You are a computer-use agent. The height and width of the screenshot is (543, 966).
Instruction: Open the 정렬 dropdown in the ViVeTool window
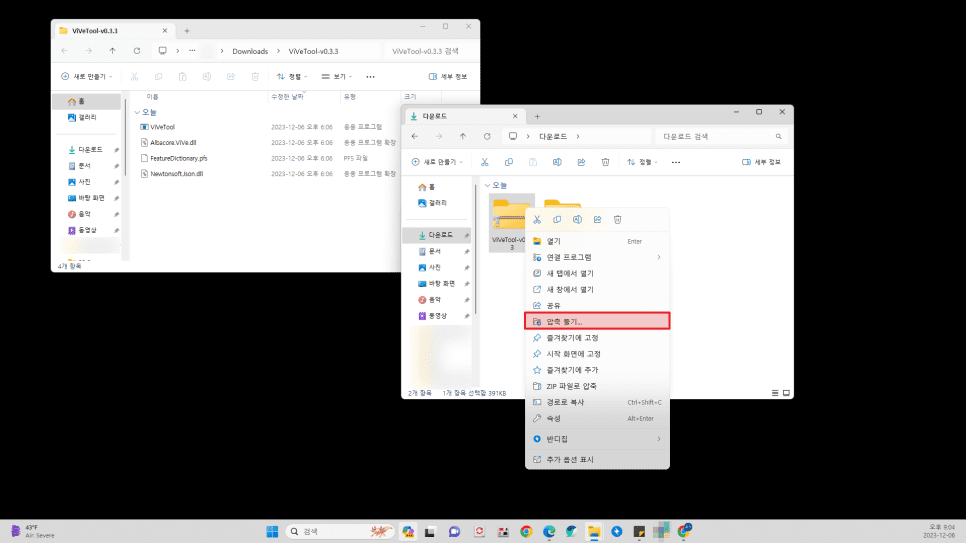click(292, 76)
